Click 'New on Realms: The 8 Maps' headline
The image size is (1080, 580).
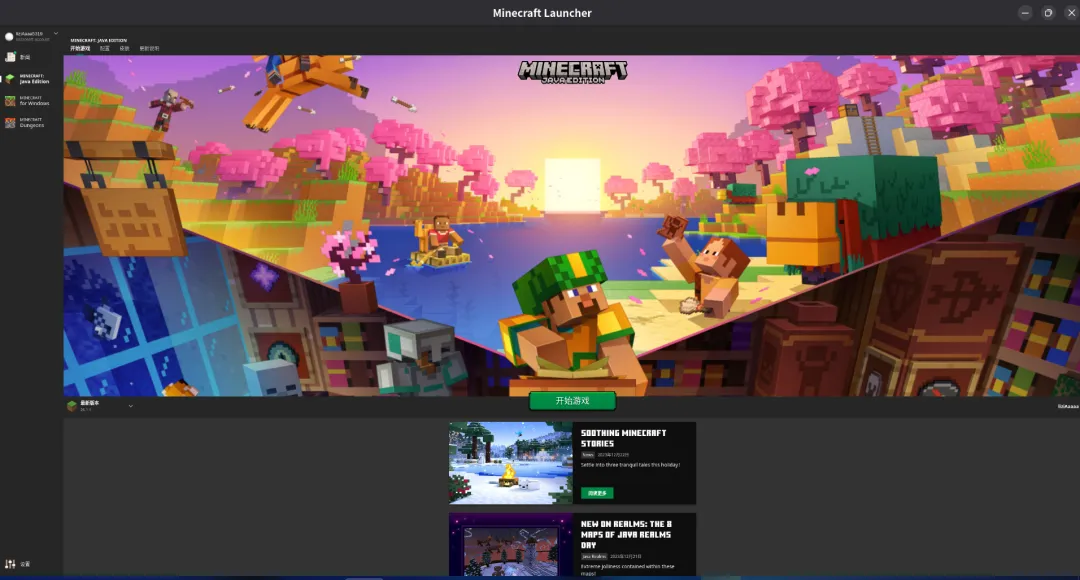coord(626,535)
